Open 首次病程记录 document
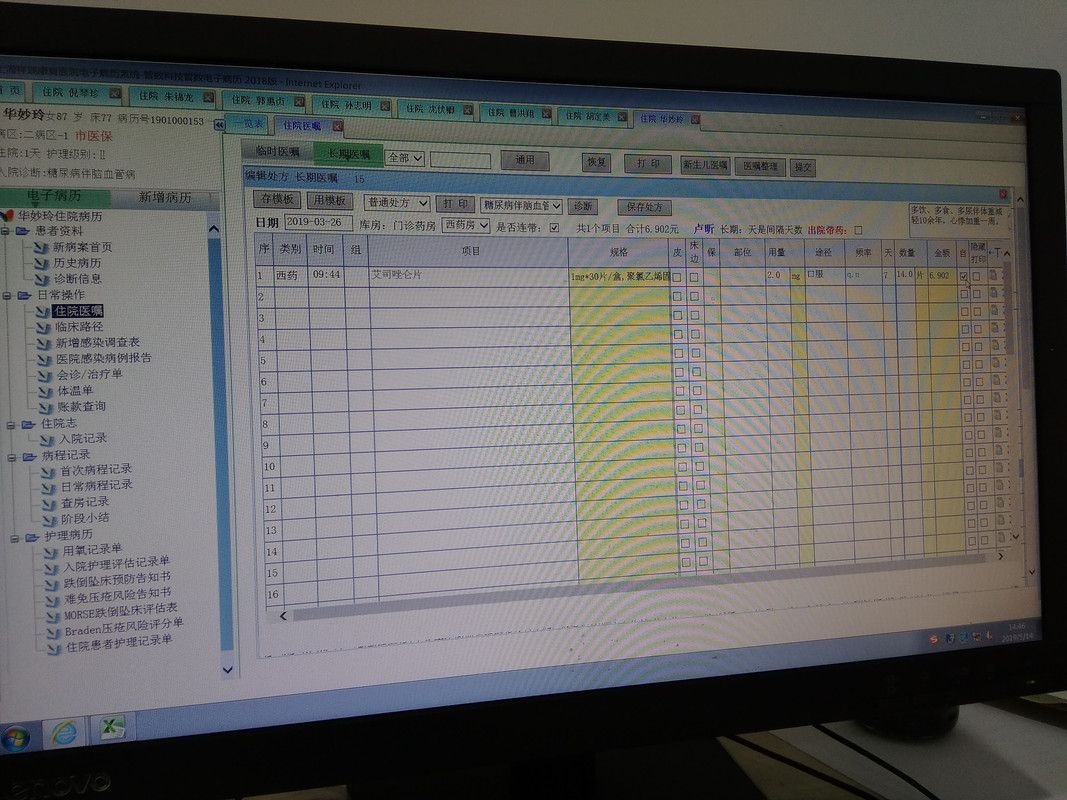1067x800 pixels. click(x=96, y=469)
